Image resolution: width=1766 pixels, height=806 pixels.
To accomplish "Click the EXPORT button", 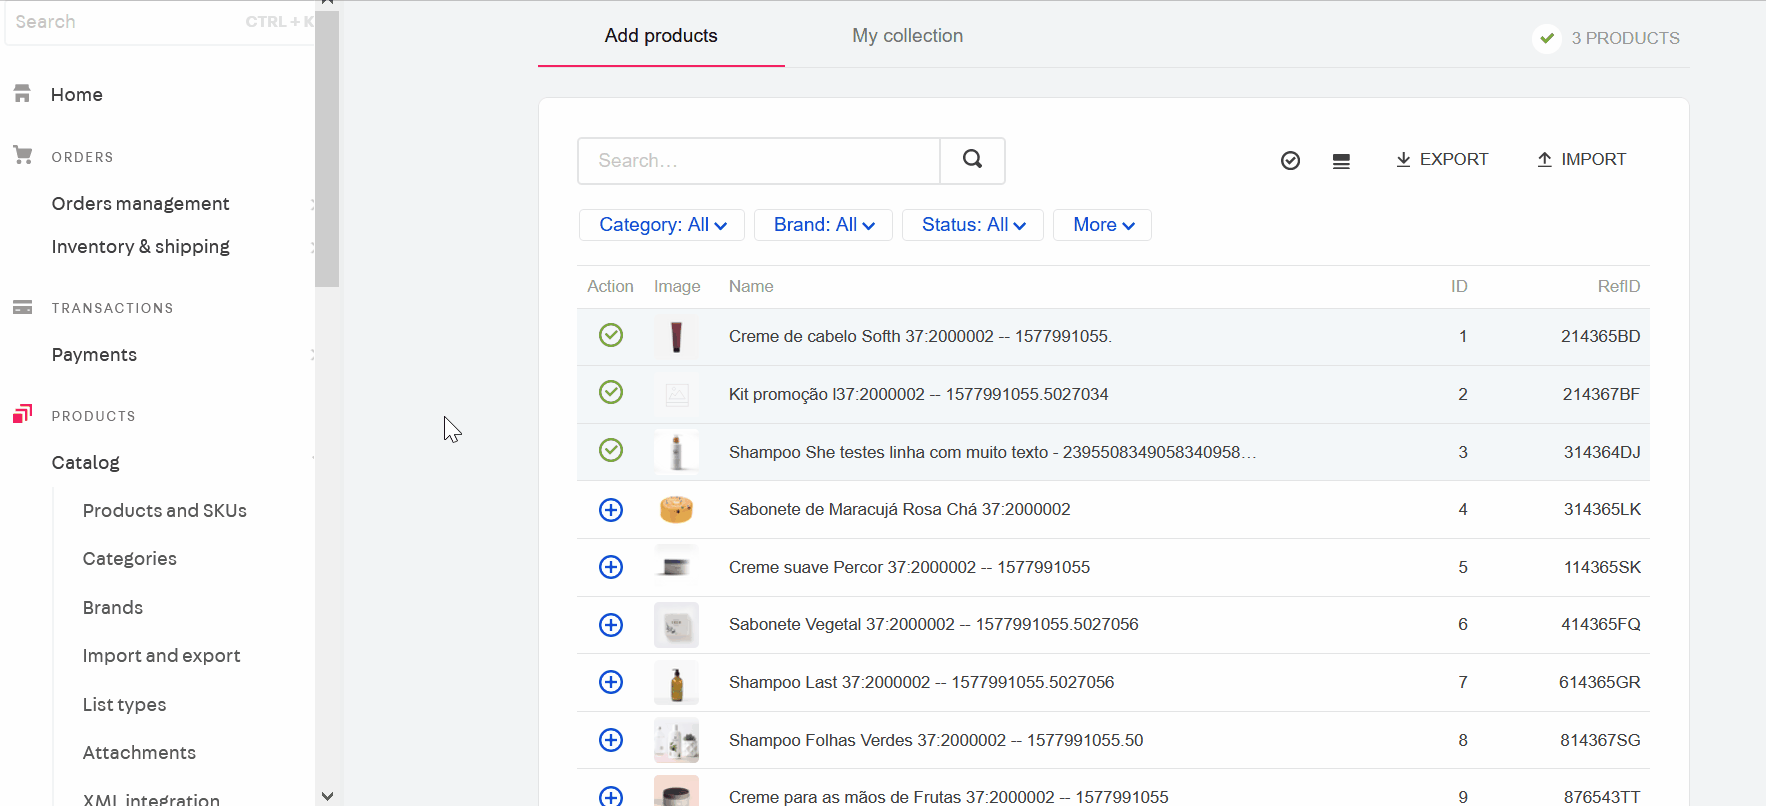I will pos(1442,160).
